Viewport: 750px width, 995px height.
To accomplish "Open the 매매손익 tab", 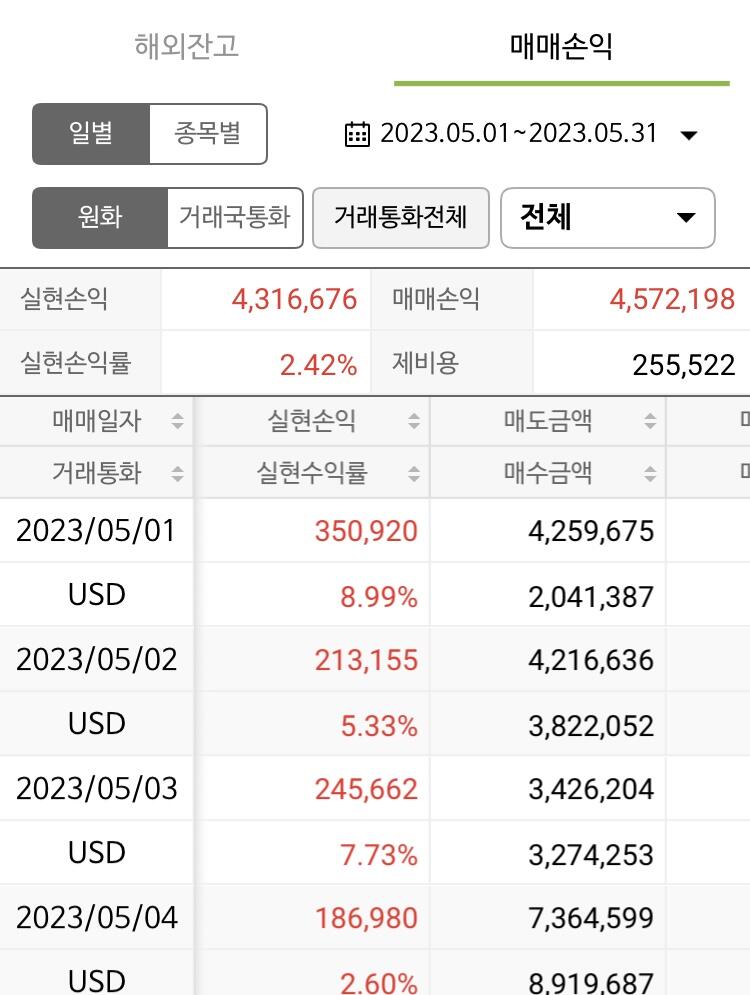I will pyautogui.click(x=562, y=46).
